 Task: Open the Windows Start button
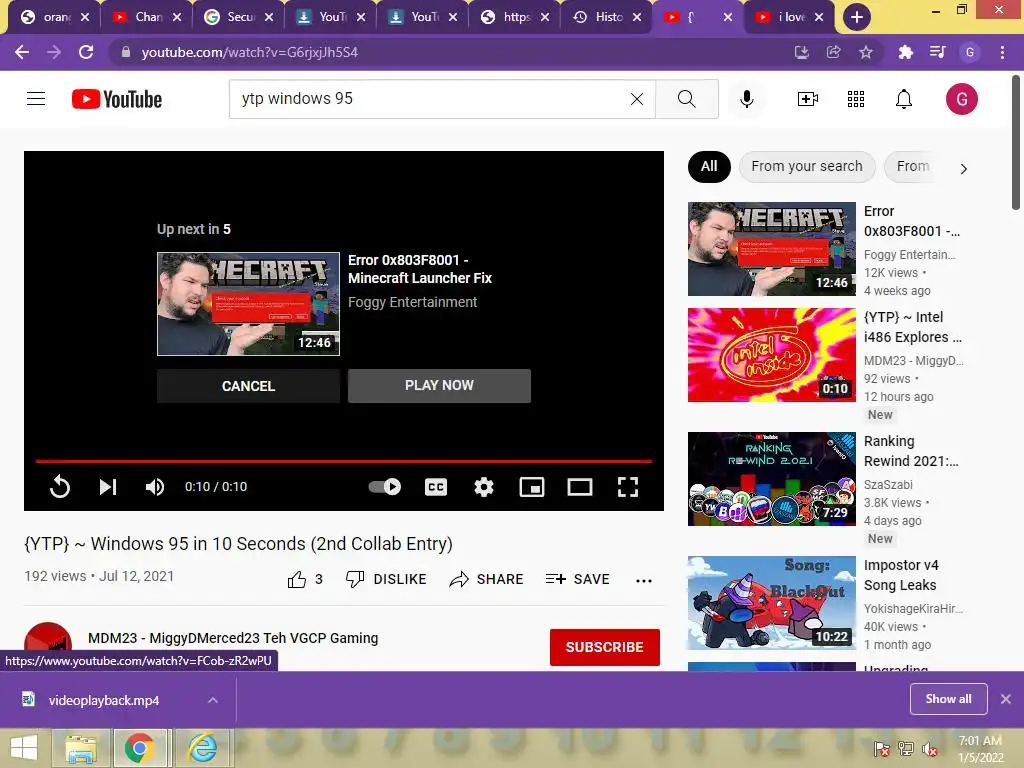click(x=24, y=748)
